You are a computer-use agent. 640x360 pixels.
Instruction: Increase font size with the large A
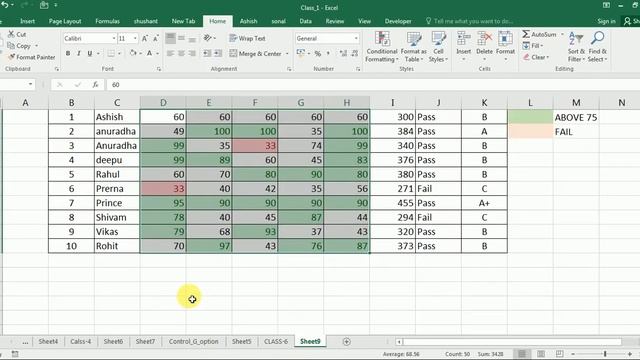coord(144,38)
